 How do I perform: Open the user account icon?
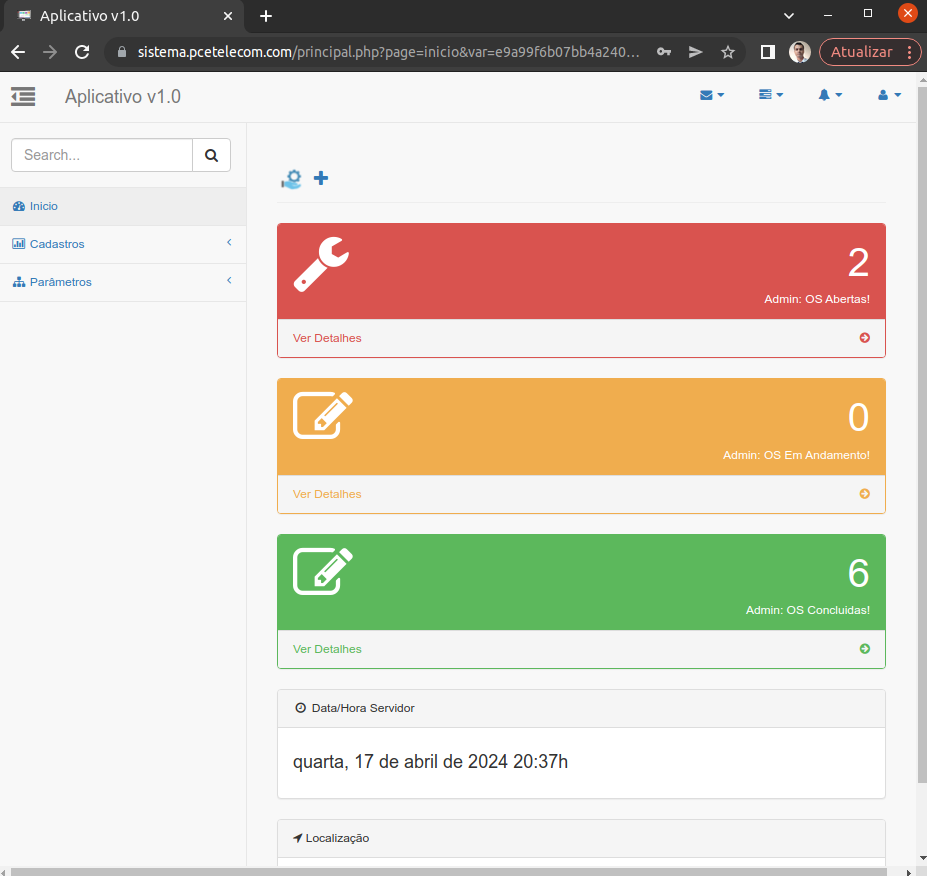[884, 95]
